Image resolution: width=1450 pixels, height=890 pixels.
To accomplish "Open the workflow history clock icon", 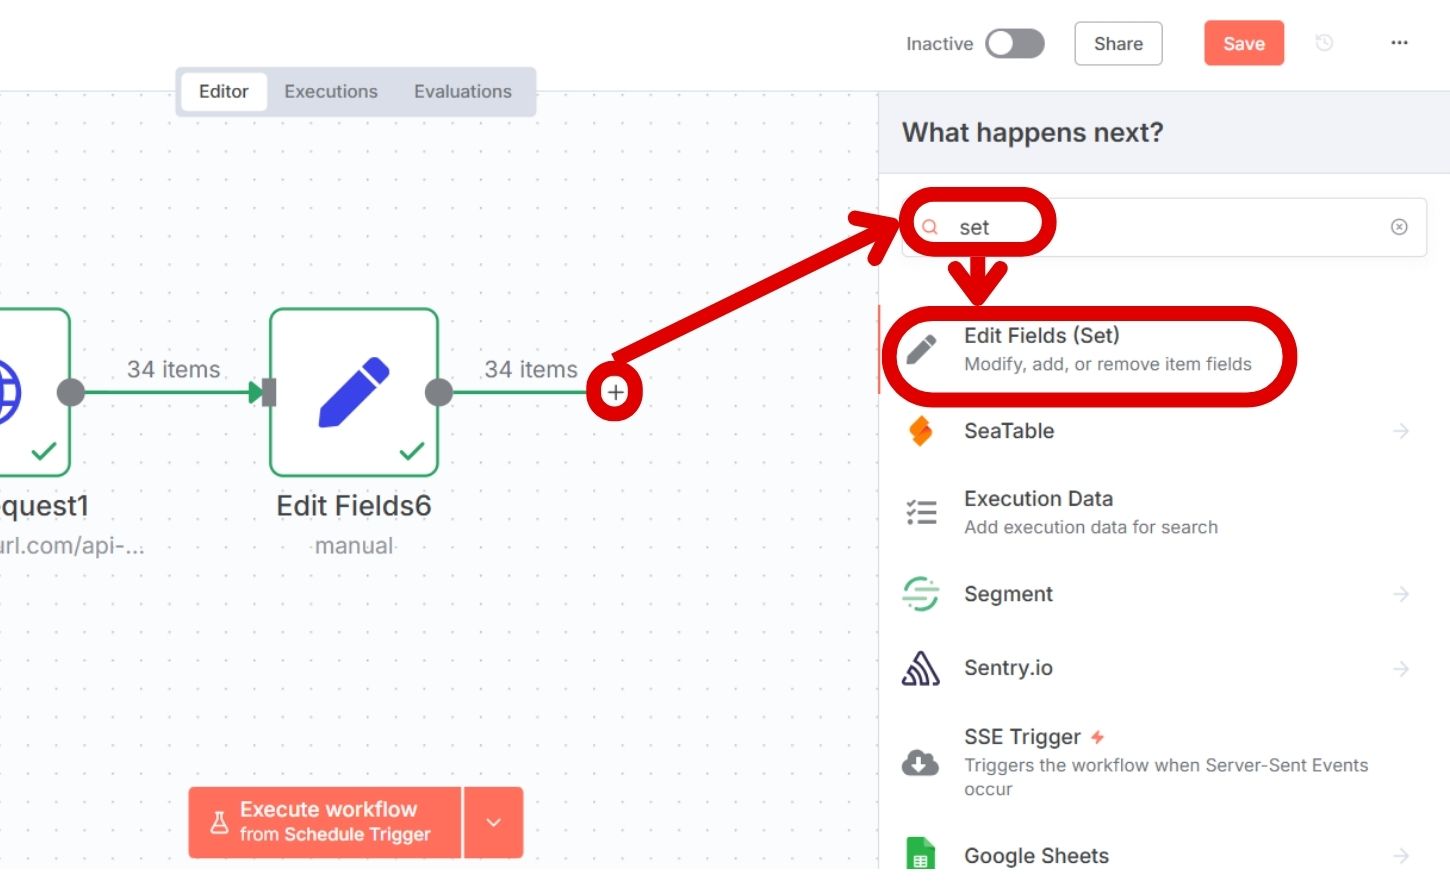I will (x=1324, y=43).
